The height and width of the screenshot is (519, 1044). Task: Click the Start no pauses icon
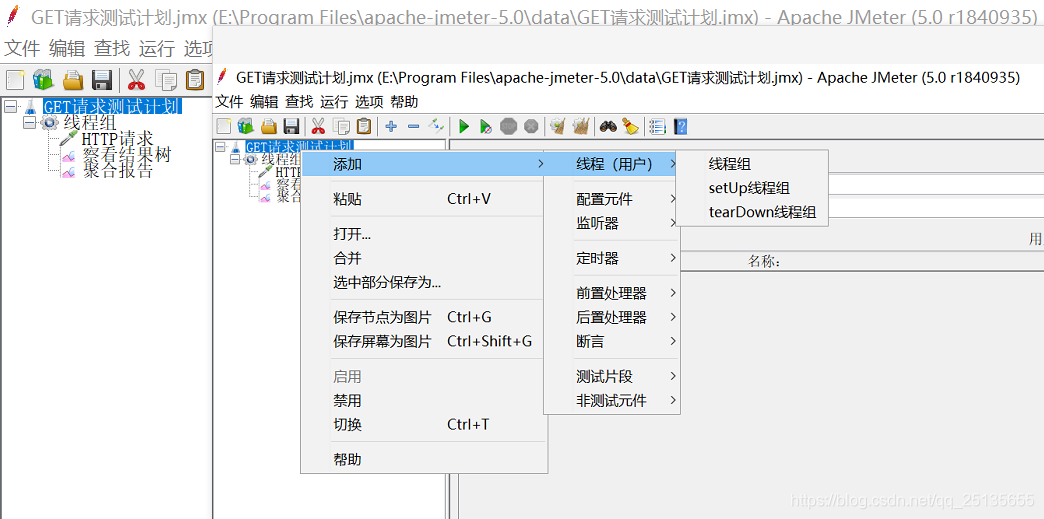[x=486, y=126]
